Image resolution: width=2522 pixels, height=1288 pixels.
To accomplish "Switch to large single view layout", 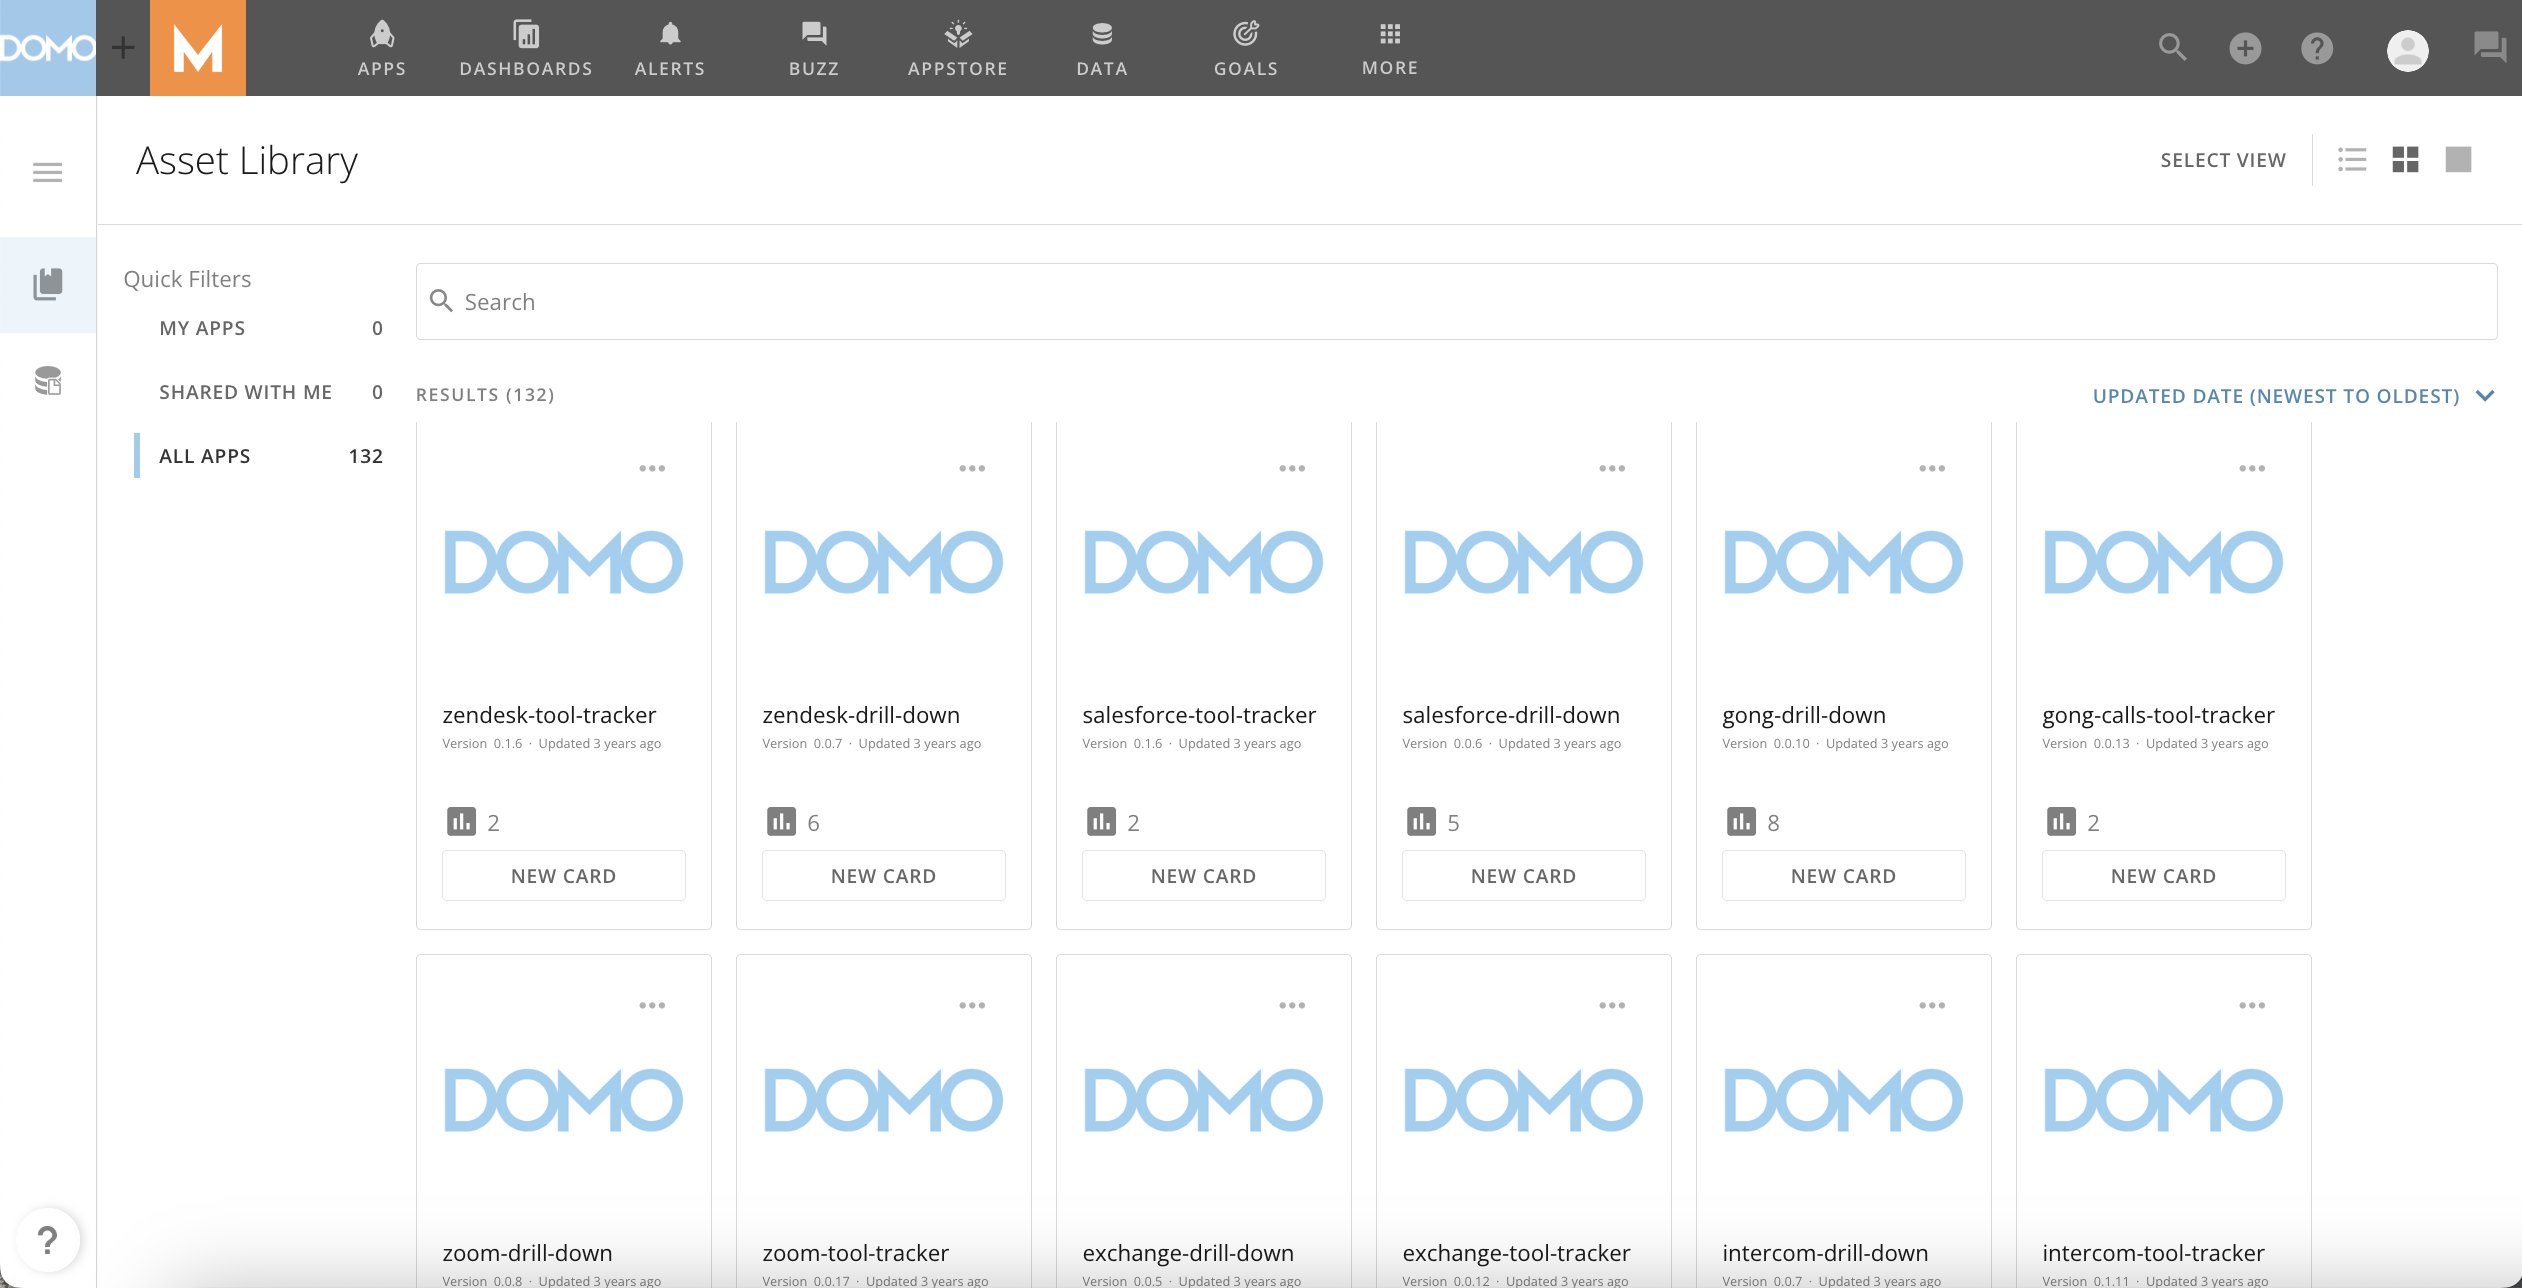I will [2458, 159].
